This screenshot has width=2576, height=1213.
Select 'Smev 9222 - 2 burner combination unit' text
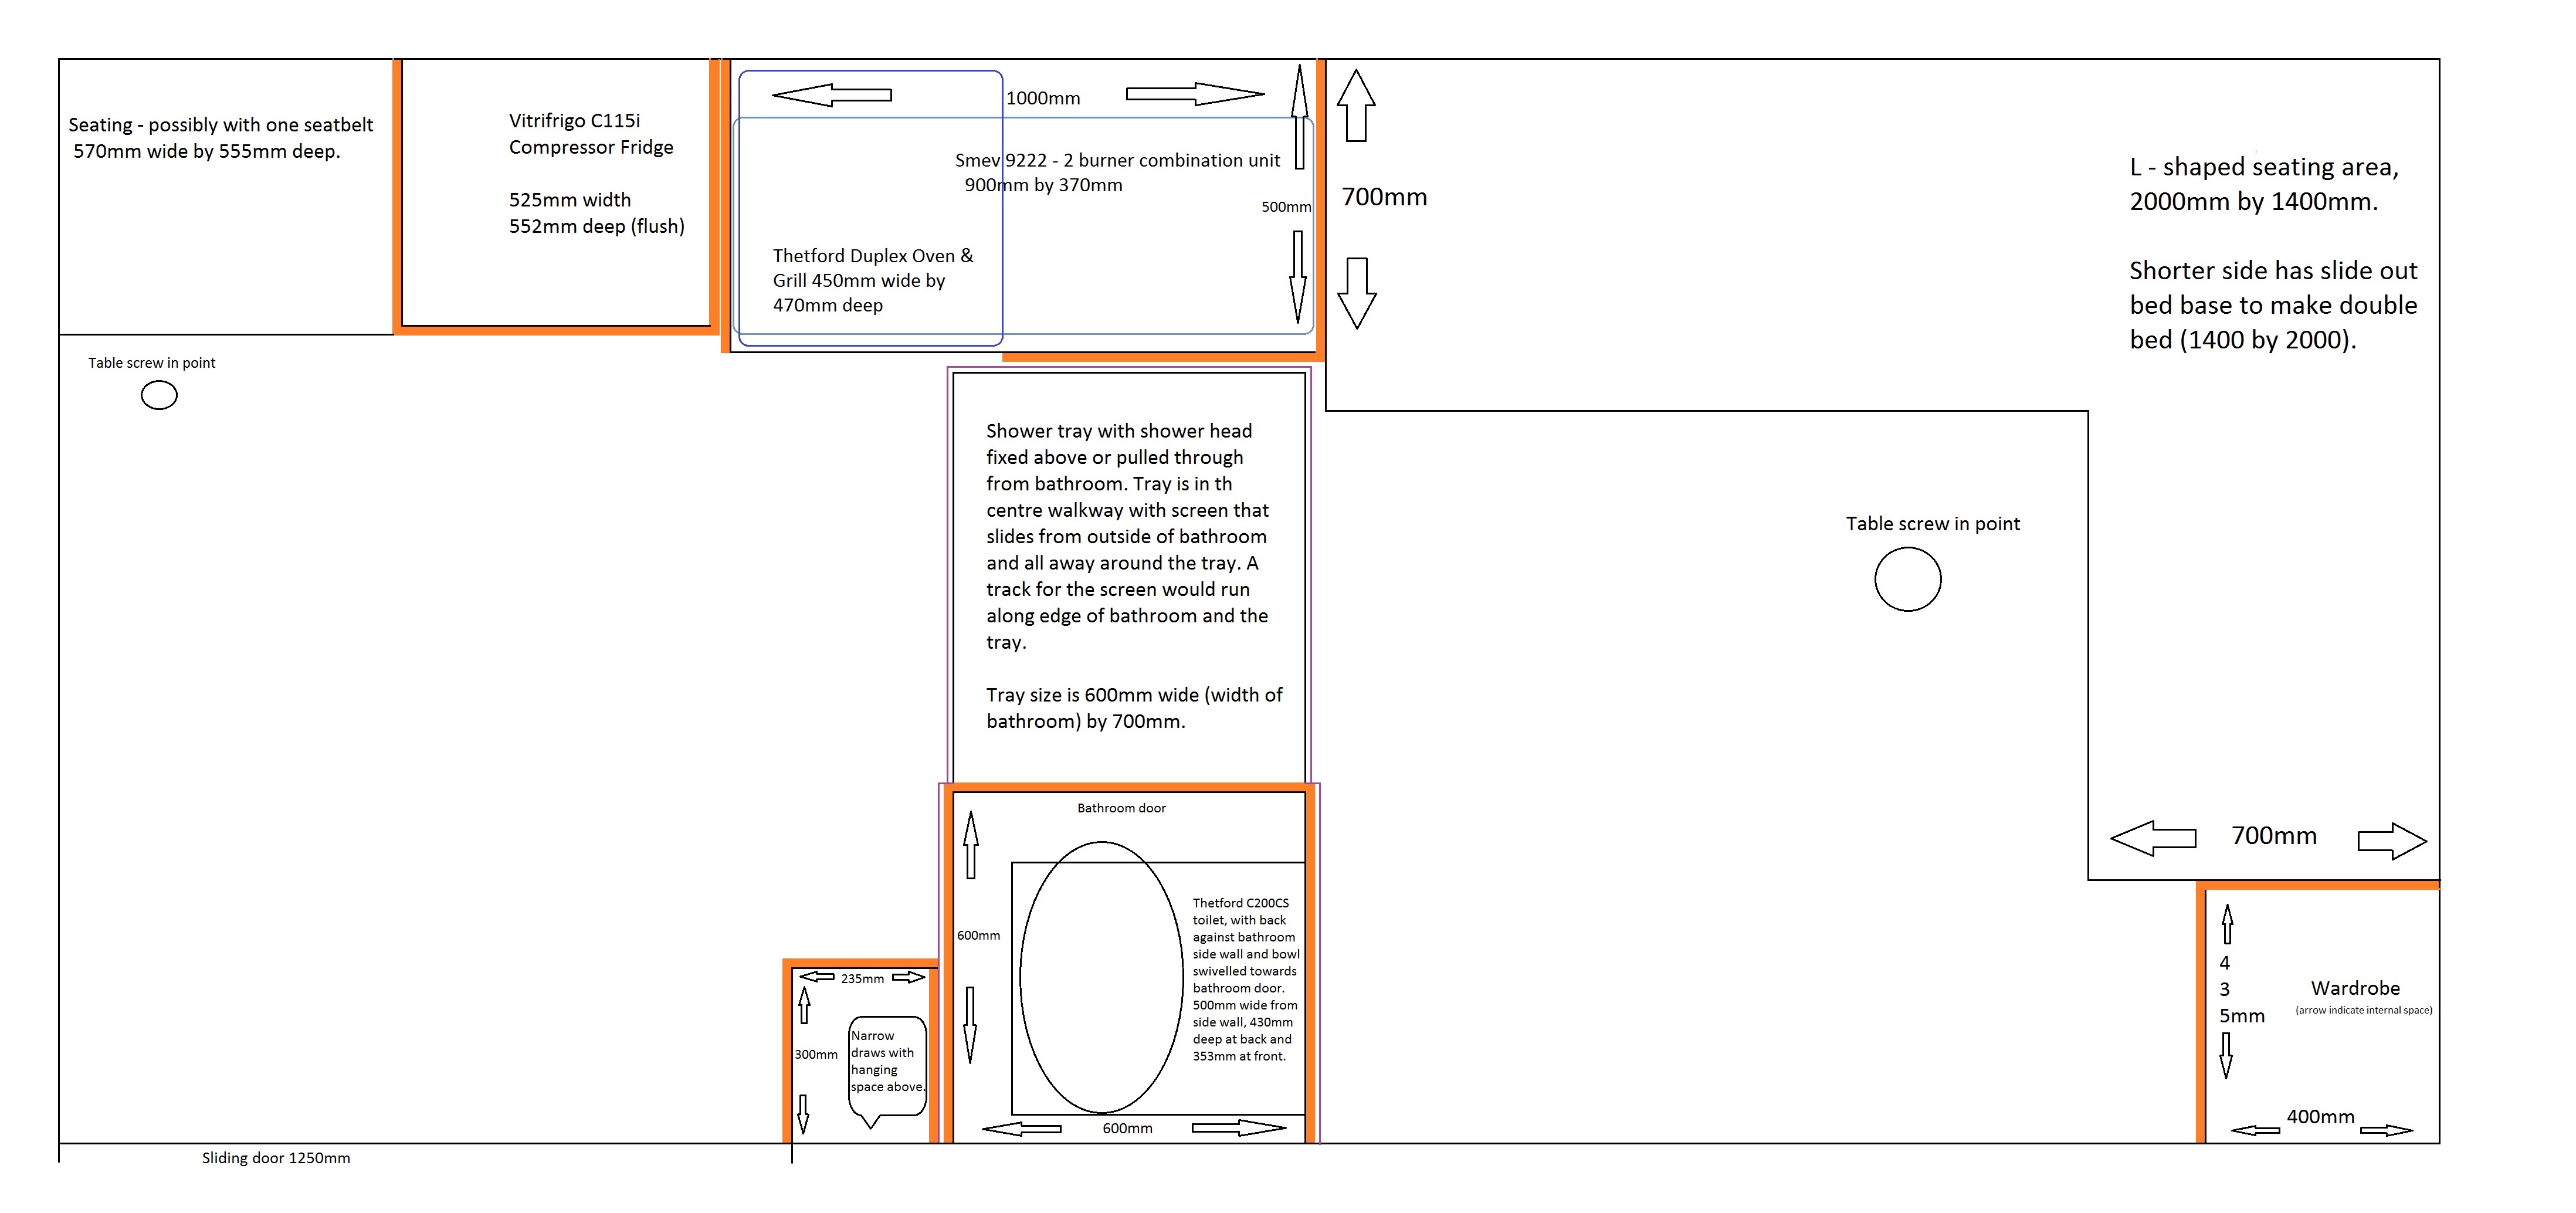1117,160
